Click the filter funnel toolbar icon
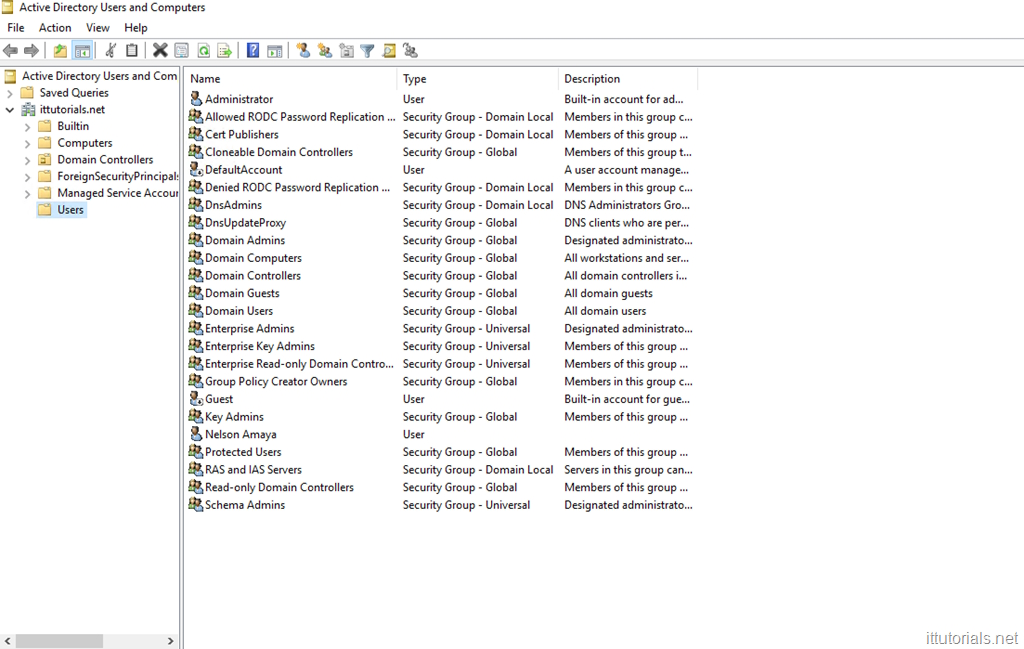The width and height of the screenshot is (1024, 649). (367, 50)
